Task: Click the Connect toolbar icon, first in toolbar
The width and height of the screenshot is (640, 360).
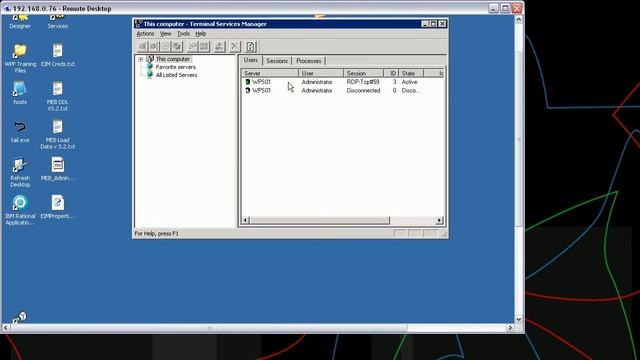Action: 142,47
